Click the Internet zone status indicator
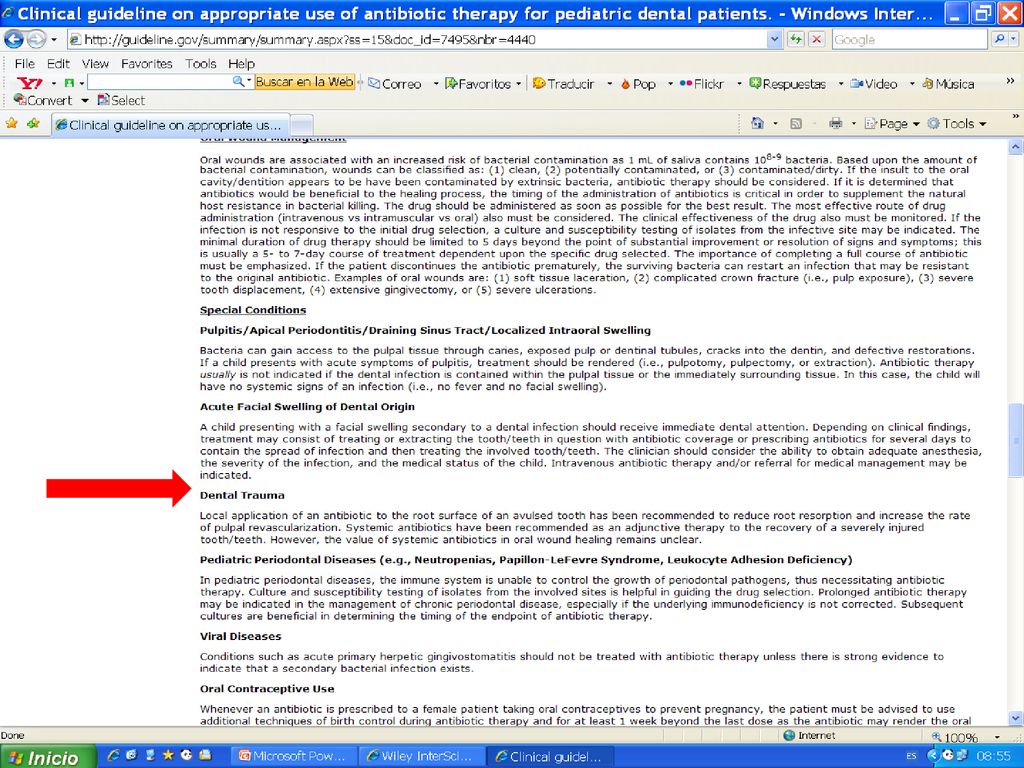Screen dimensions: 1024x768 click(810, 735)
